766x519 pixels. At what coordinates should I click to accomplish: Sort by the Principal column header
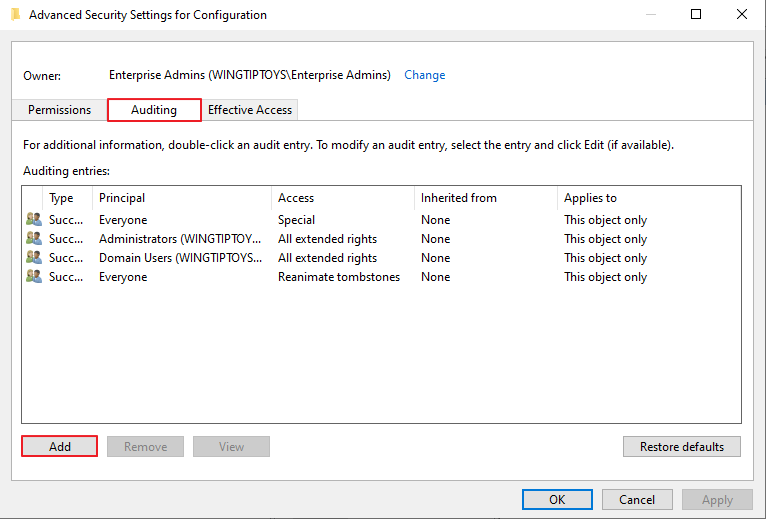click(x=182, y=198)
